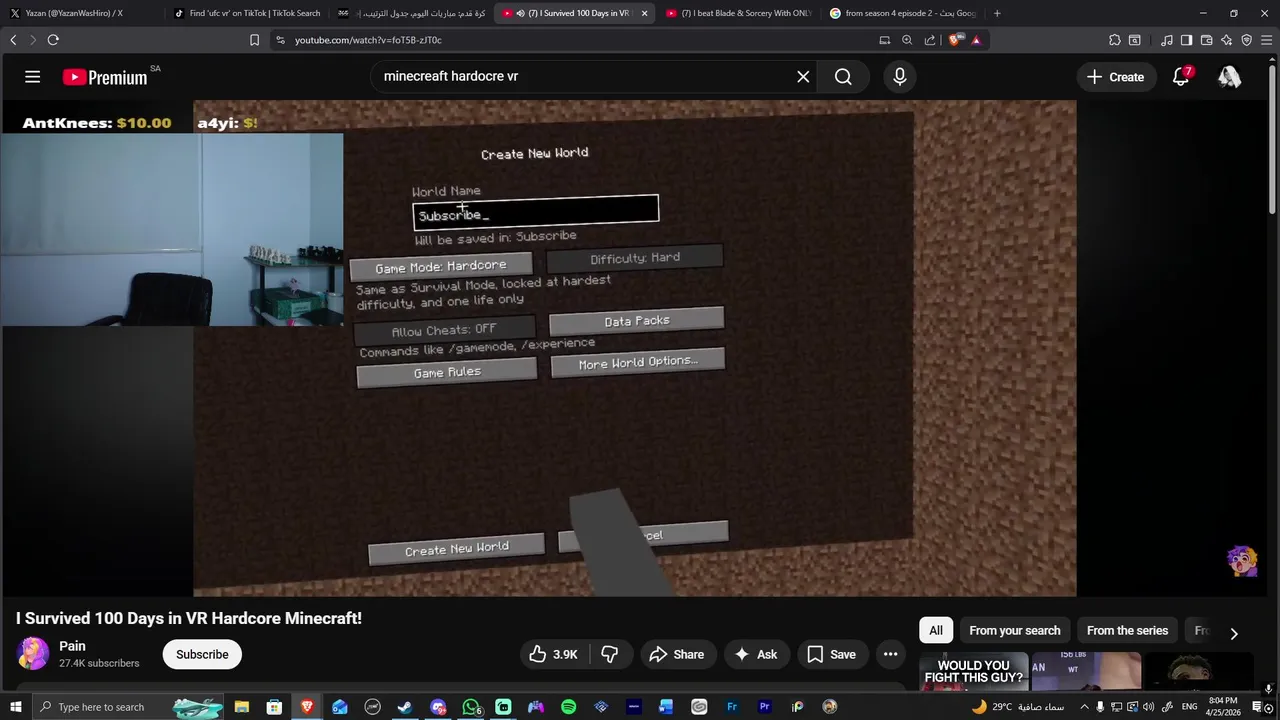The image size is (1280, 720).
Task: Open Brave Shields lion icon
Action: pos(955,40)
